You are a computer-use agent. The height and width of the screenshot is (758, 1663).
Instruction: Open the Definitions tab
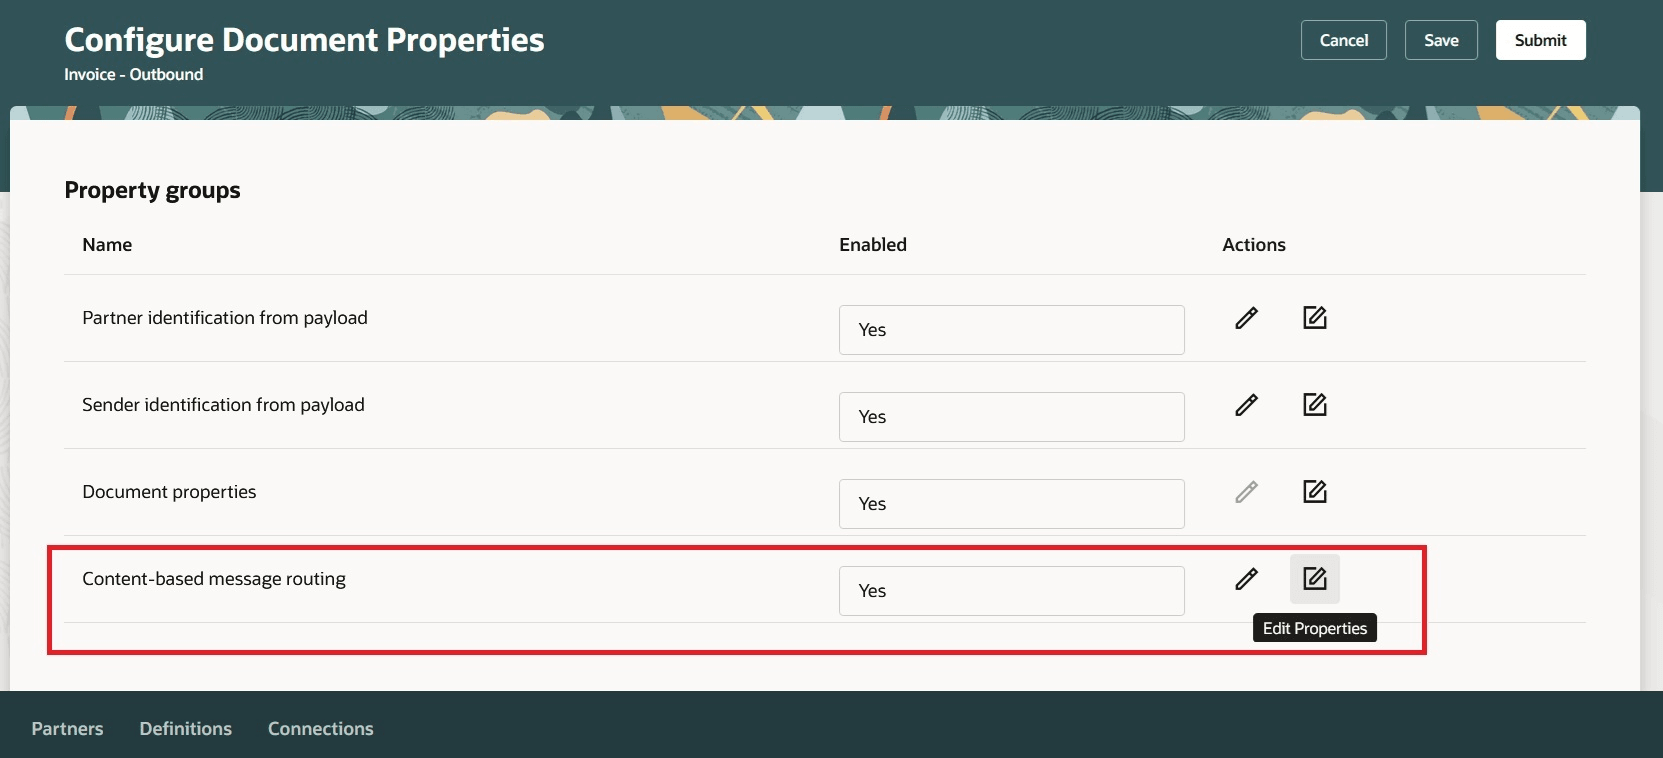(185, 729)
